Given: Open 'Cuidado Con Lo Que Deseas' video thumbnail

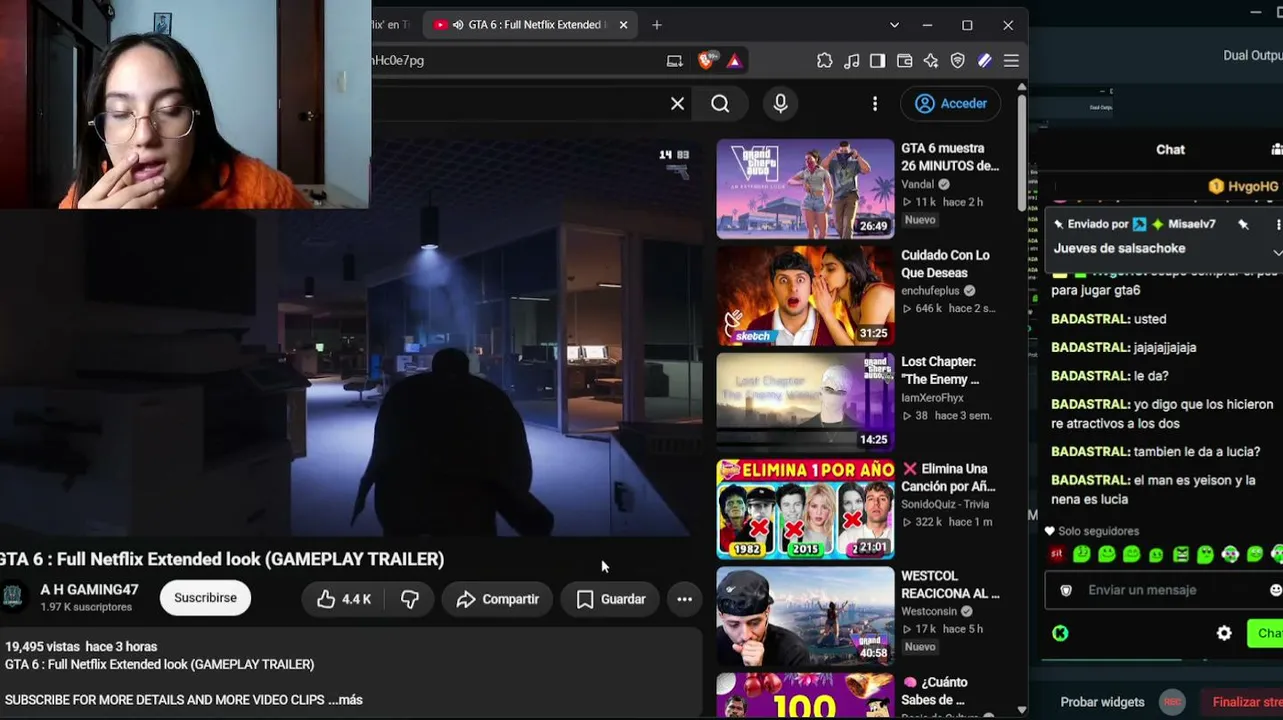Looking at the screenshot, I should click(805, 295).
